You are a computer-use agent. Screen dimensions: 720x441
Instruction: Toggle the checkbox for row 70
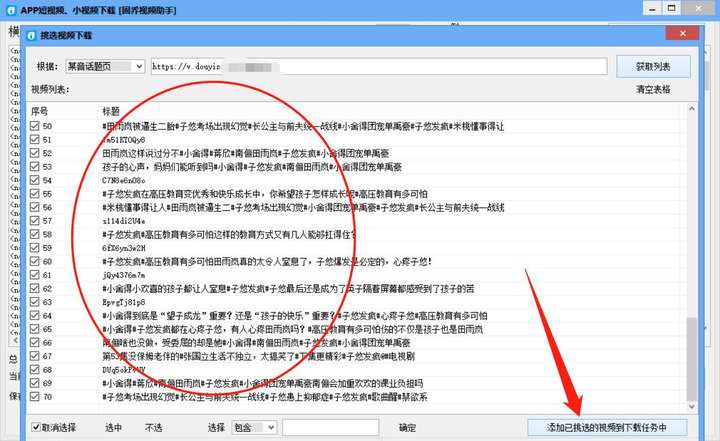click(34, 396)
